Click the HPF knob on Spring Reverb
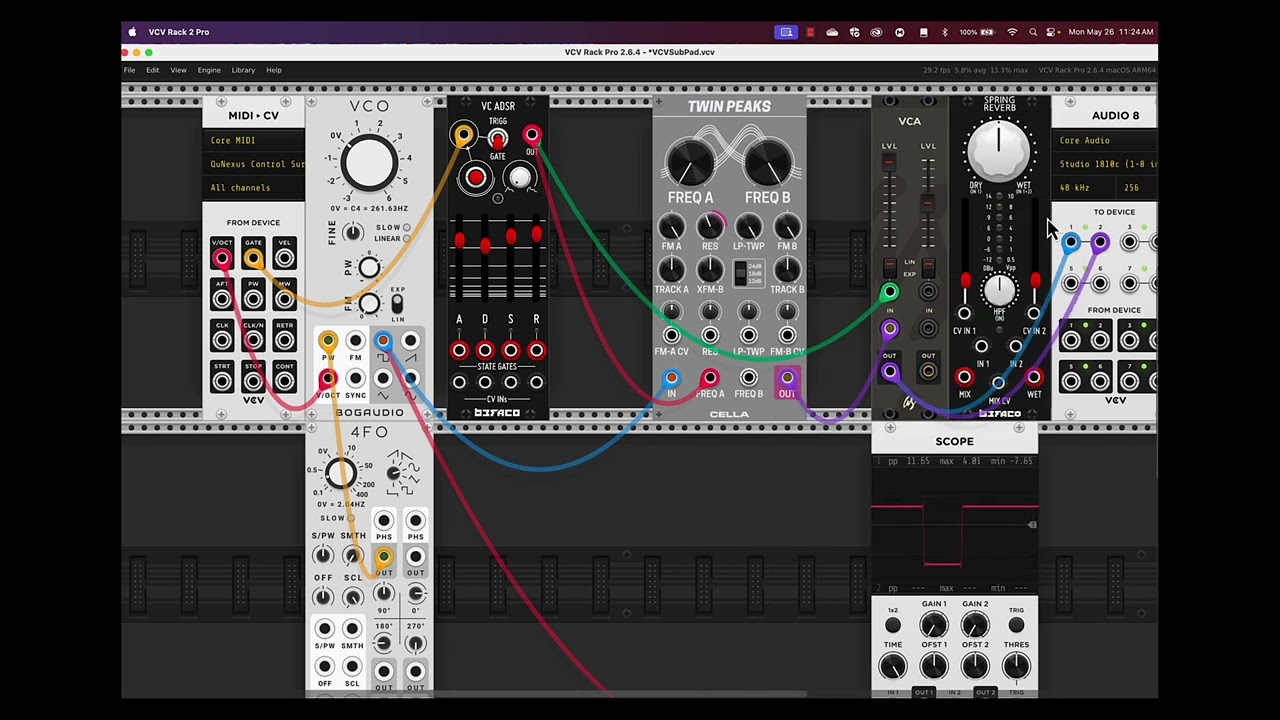Screen dimensions: 1280x720 (x=998, y=291)
